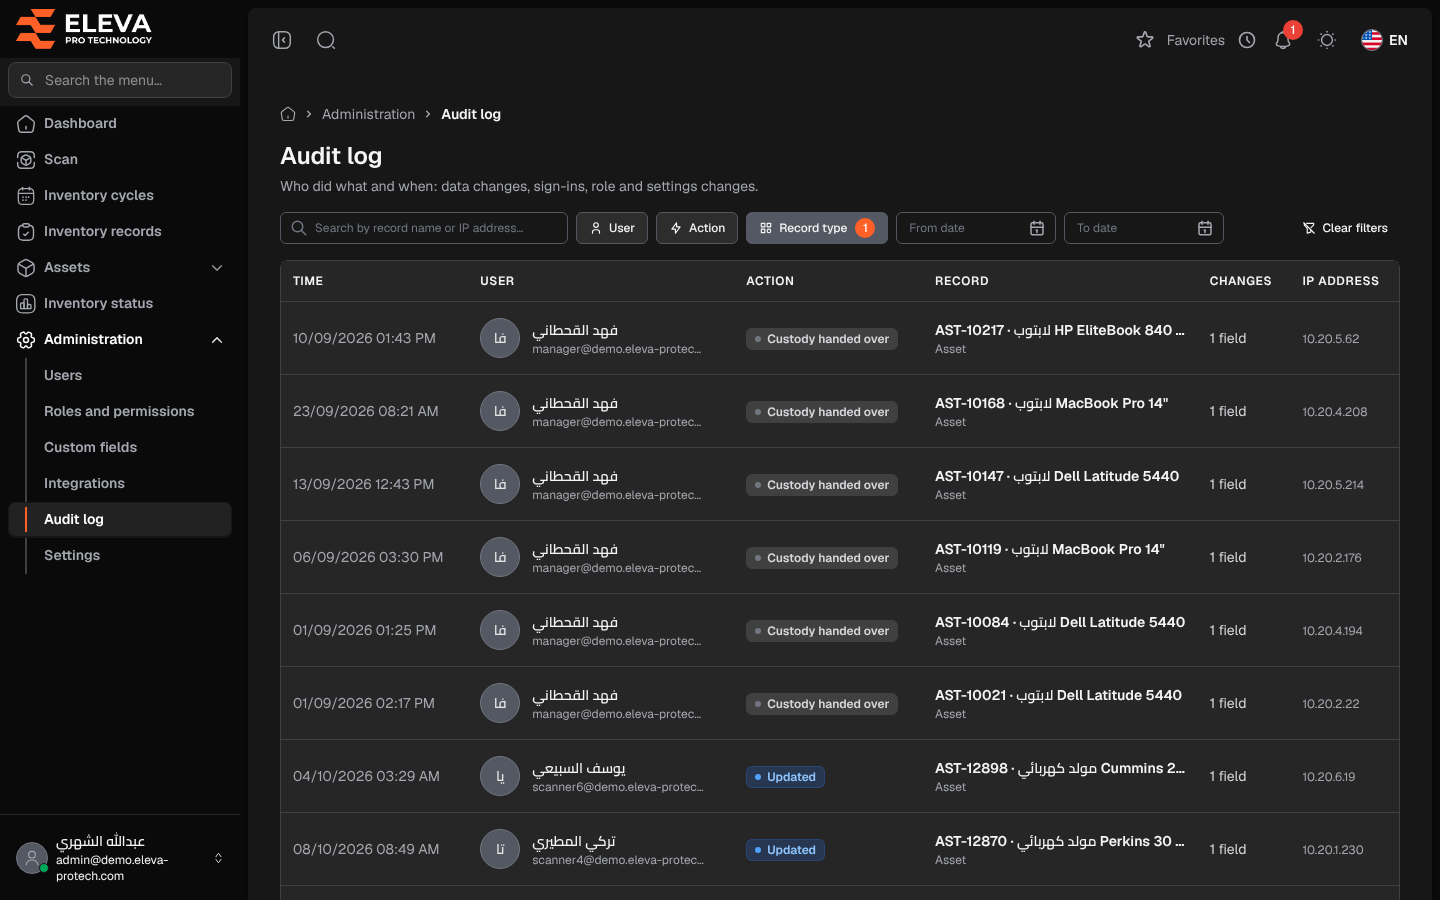This screenshot has height=900, width=1440.
Task: Open account switcher next to admin email
Action: (x=218, y=858)
